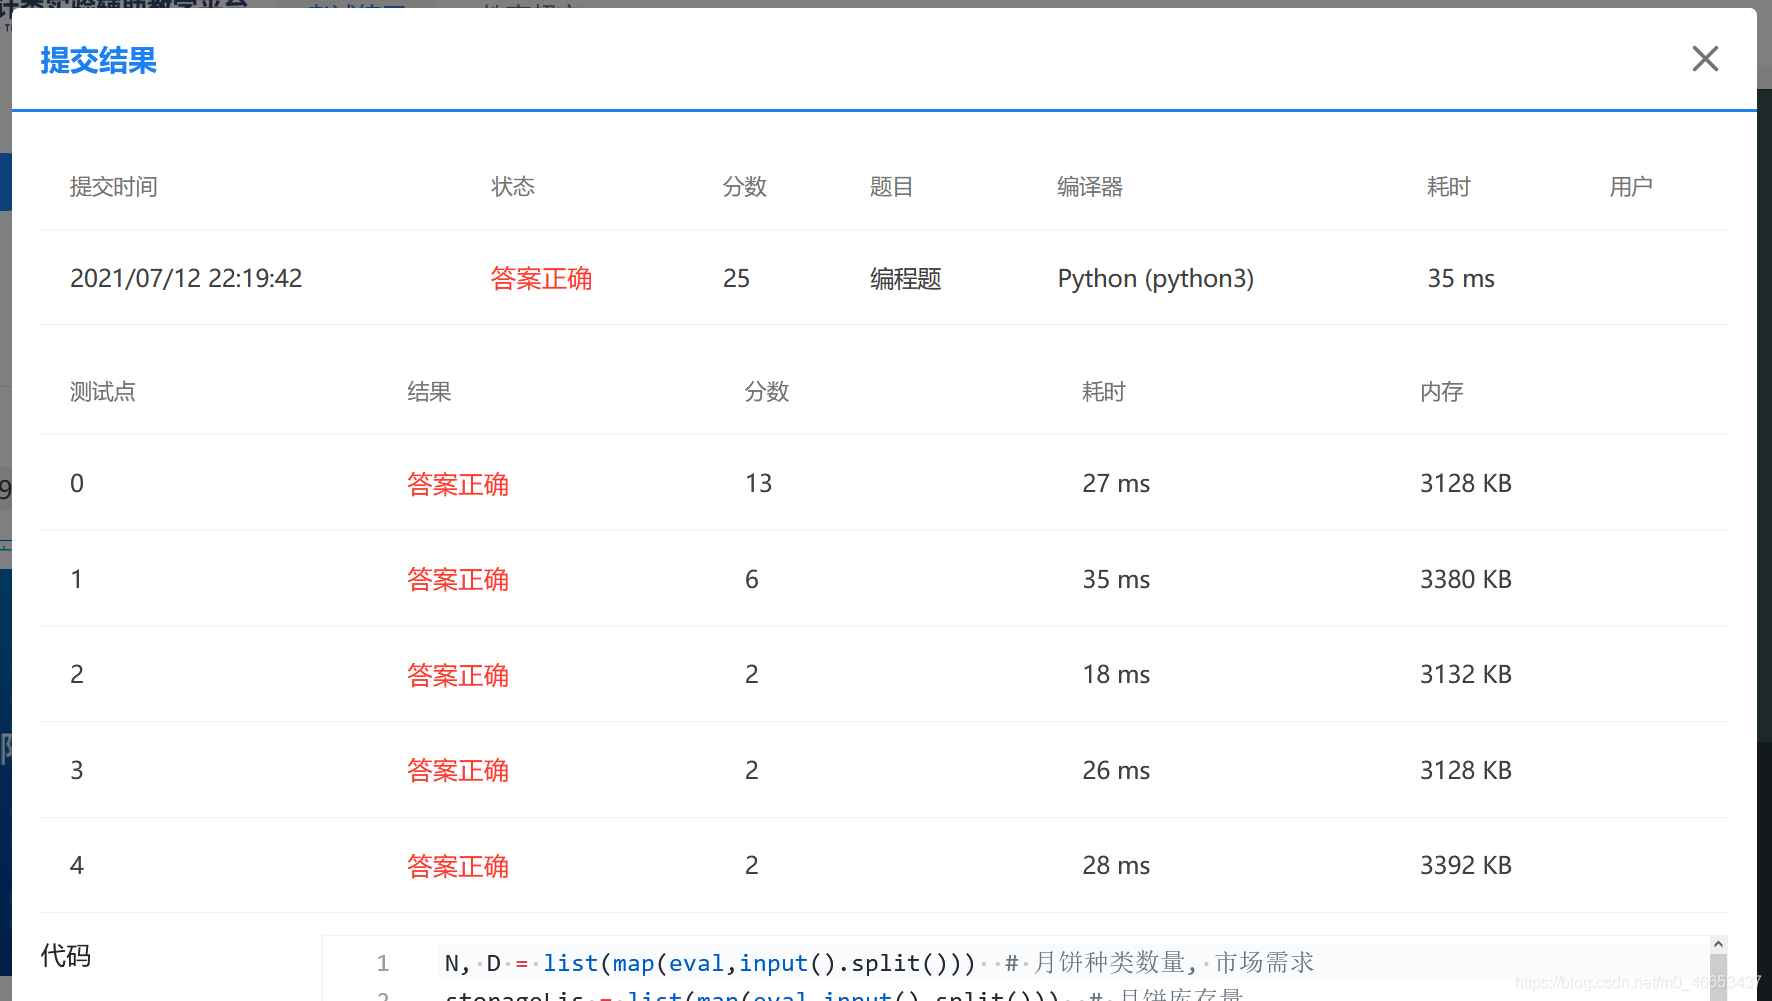The width and height of the screenshot is (1772, 1001).
Task: Open the 答案正确 result for test point 3
Action: point(458,770)
